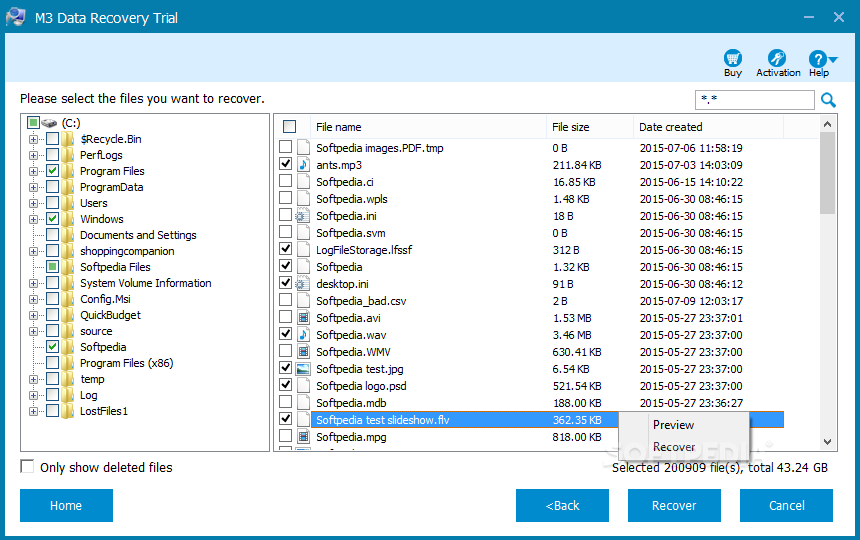Click the Softpedia.mpg video file icon
The image size is (860, 540).
303,437
